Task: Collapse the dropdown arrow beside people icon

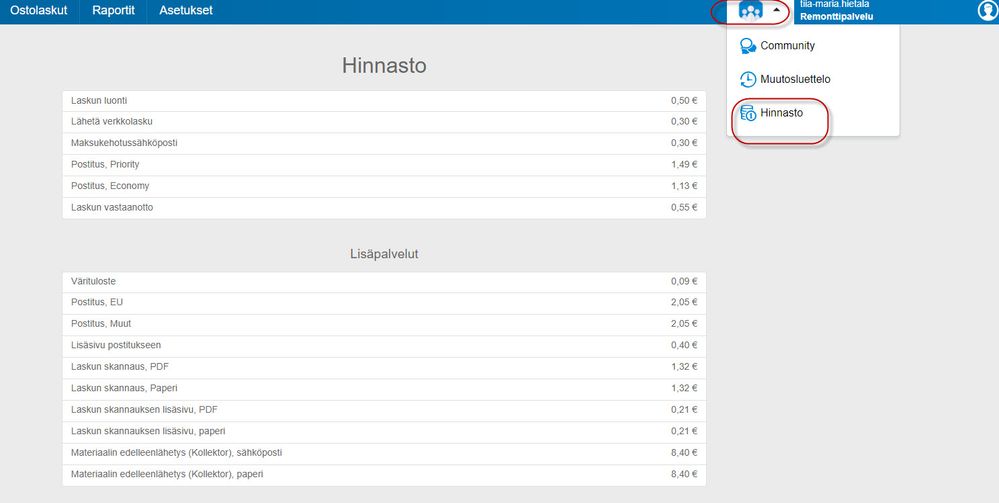Action: pos(777,10)
